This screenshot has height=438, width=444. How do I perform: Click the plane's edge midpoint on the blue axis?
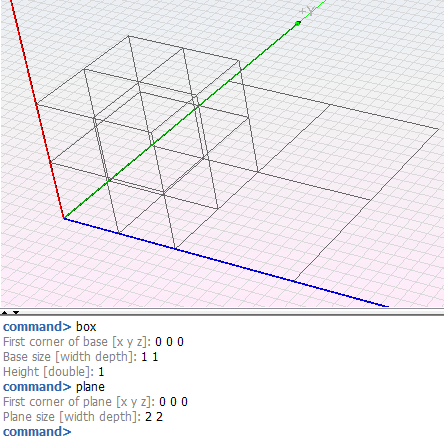(175, 249)
